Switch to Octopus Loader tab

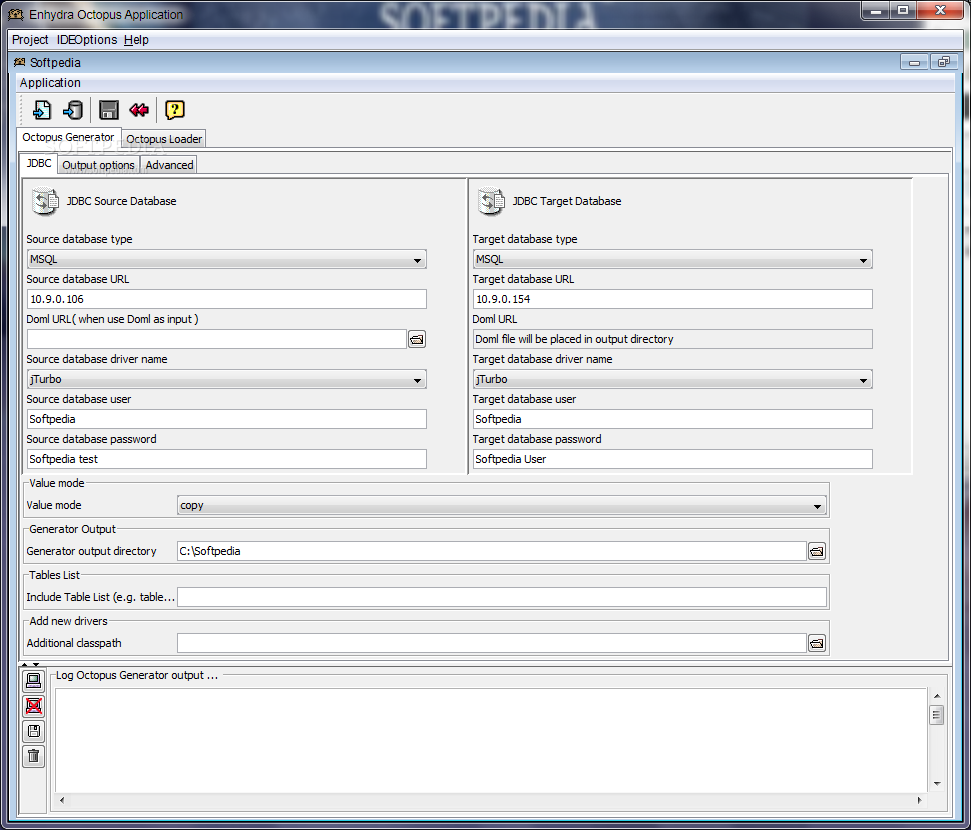pos(164,139)
